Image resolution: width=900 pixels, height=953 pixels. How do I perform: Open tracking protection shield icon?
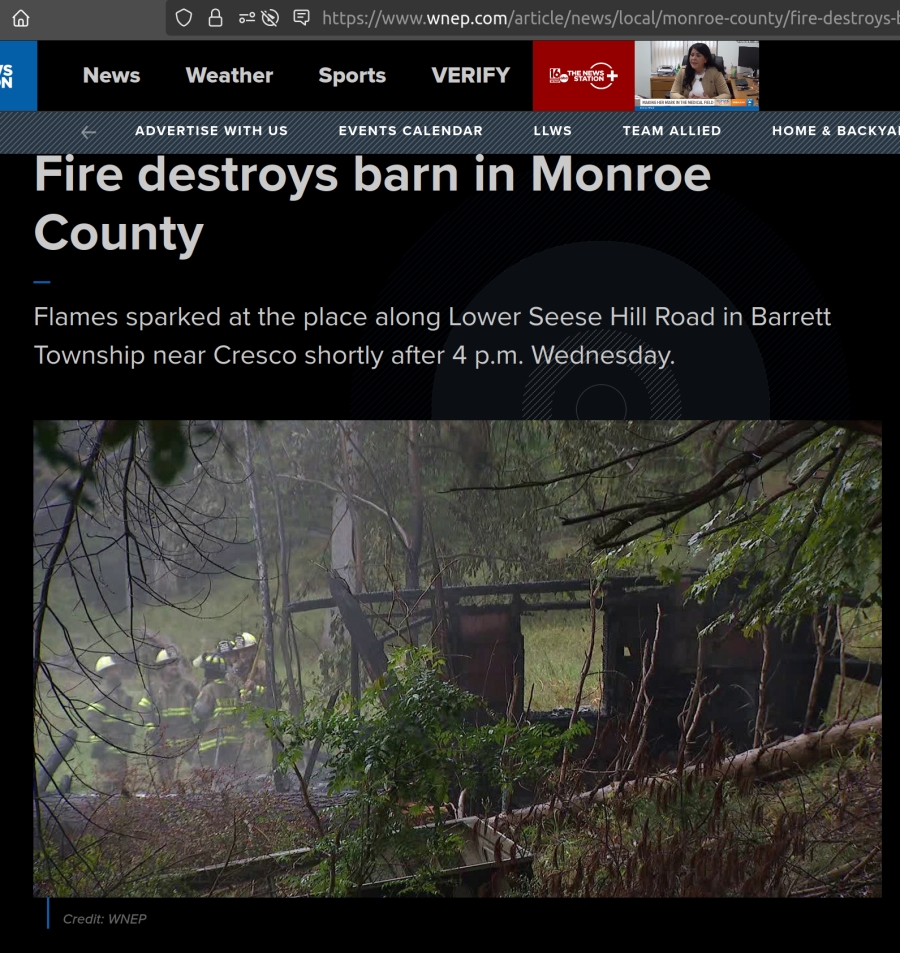click(x=184, y=18)
